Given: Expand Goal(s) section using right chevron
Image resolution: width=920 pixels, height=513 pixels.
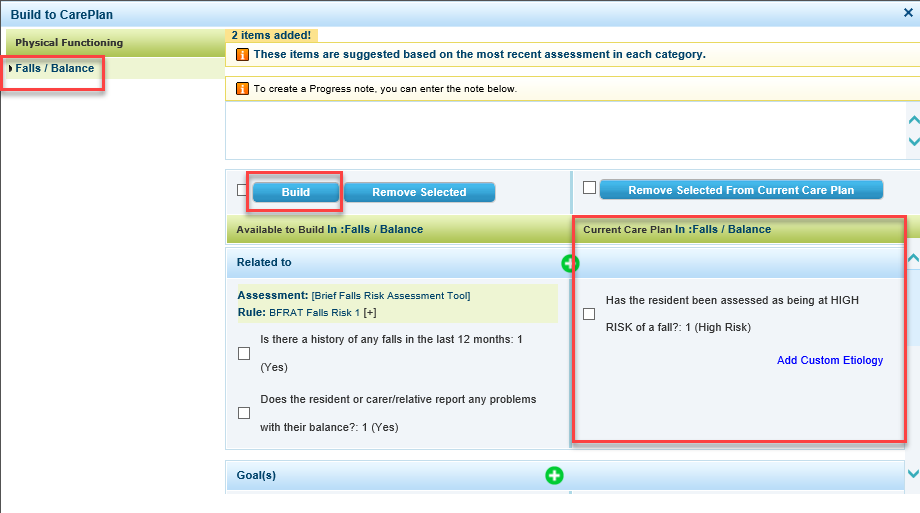Looking at the screenshot, I should pyautogui.click(x=912, y=473).
